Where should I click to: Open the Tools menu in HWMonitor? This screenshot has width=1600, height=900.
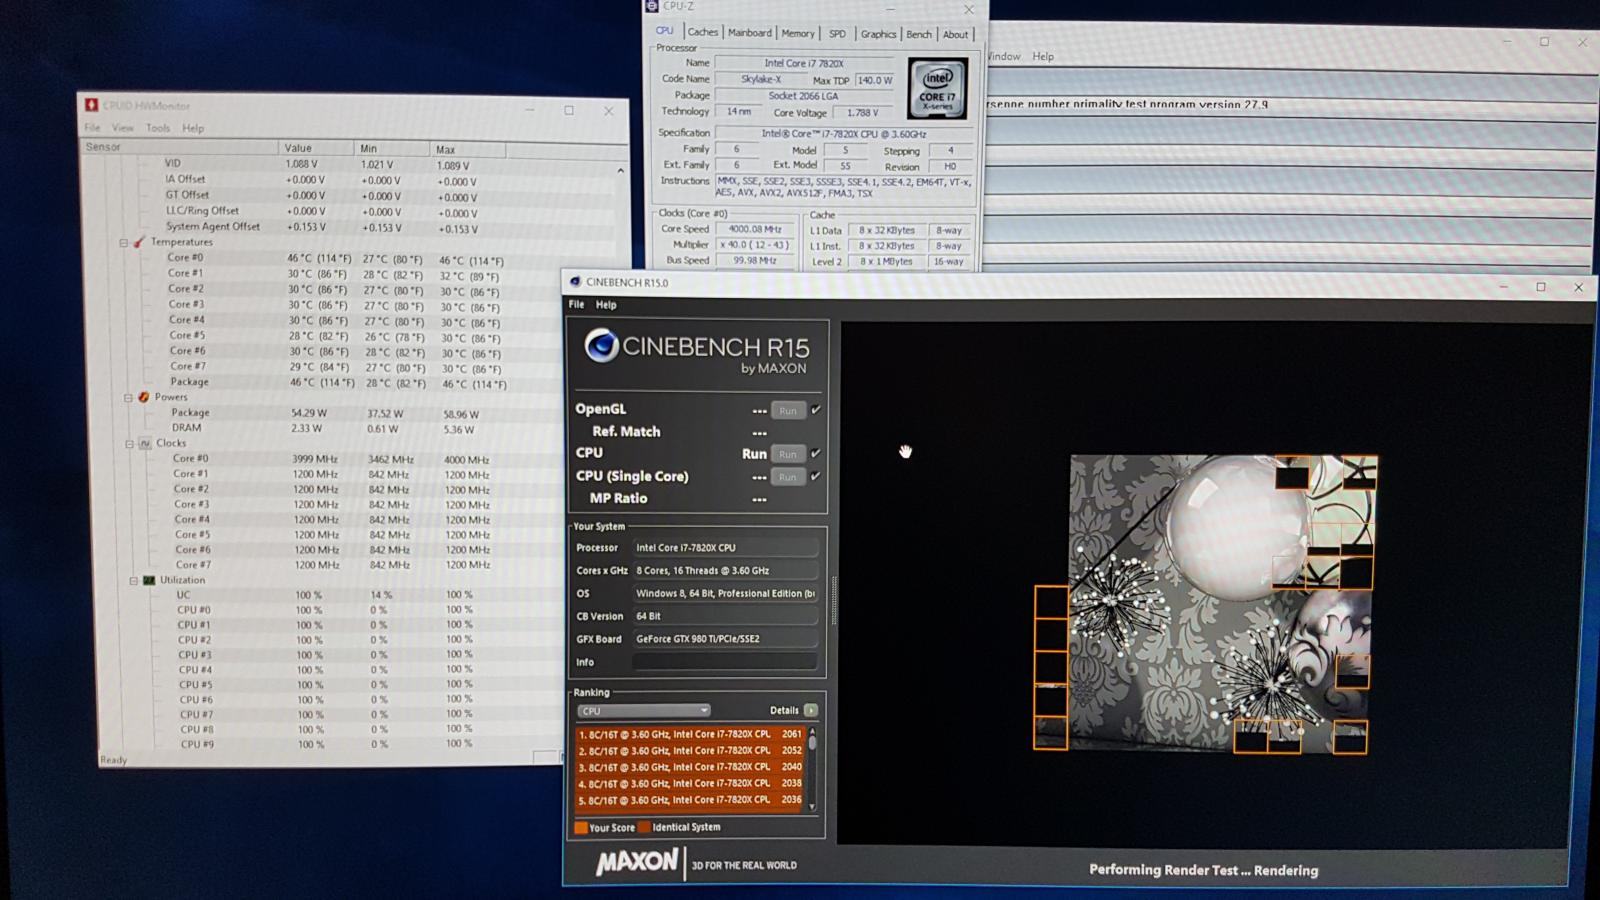pos(158,128)
